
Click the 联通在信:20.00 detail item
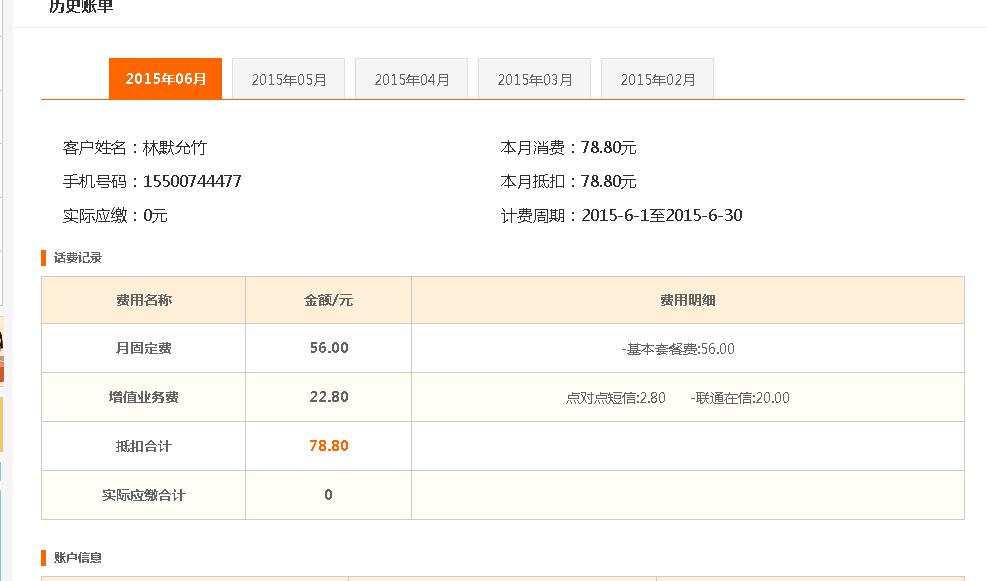(x=740, y=398)
